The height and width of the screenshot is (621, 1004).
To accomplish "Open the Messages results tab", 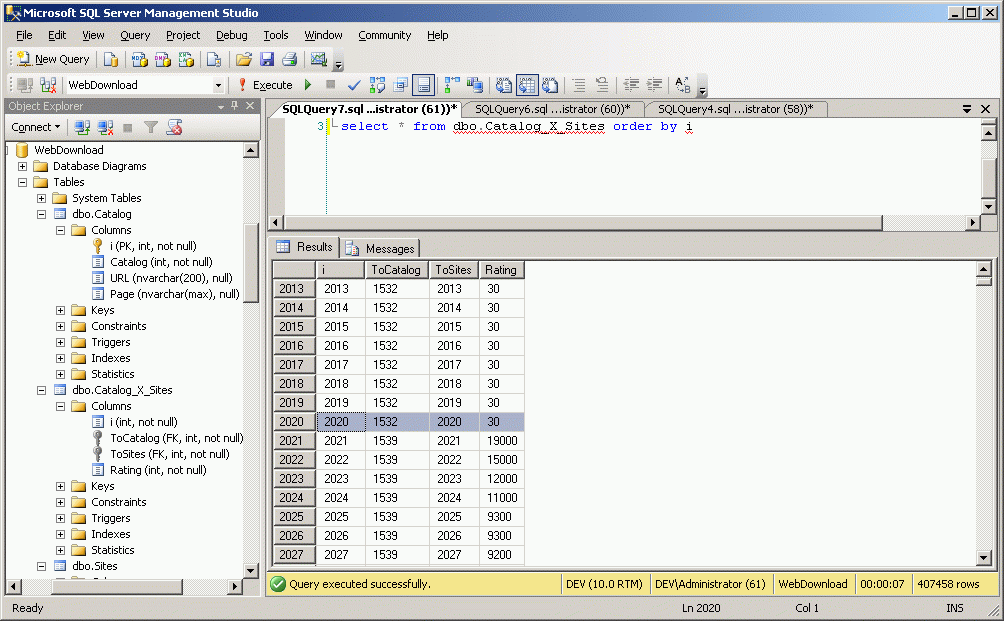I will [x=382, y=248].
